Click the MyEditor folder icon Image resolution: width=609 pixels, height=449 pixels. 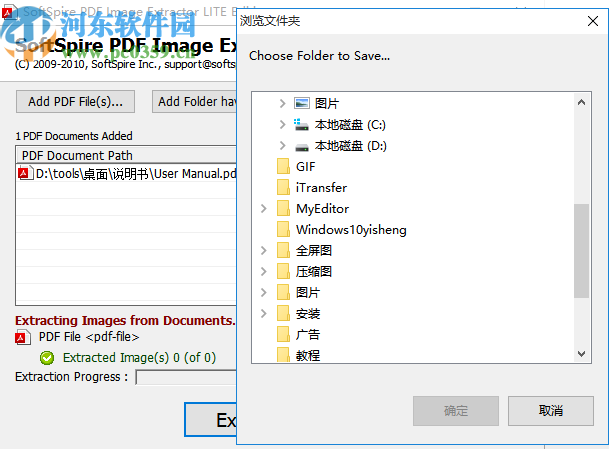(x=284, y=209)
